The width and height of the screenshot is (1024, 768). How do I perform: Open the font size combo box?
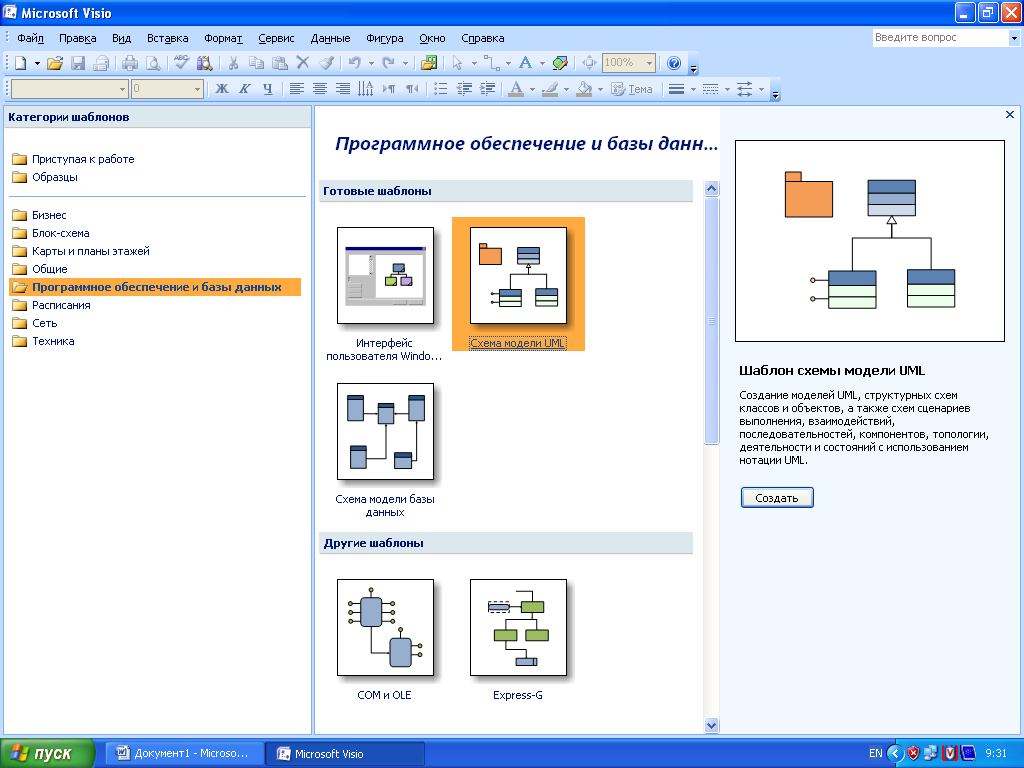click(x=167, y=89)
